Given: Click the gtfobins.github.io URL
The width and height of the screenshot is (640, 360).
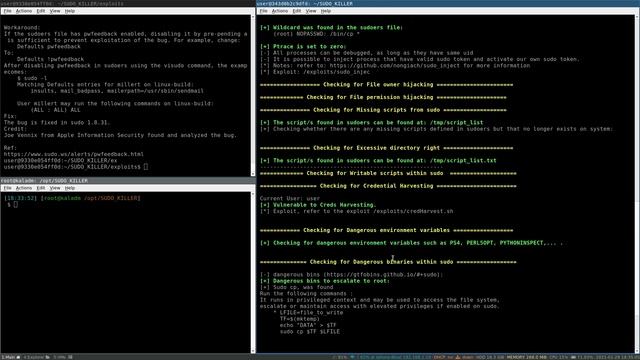Looking at the screenshot, I should click(x=383, y=274).
